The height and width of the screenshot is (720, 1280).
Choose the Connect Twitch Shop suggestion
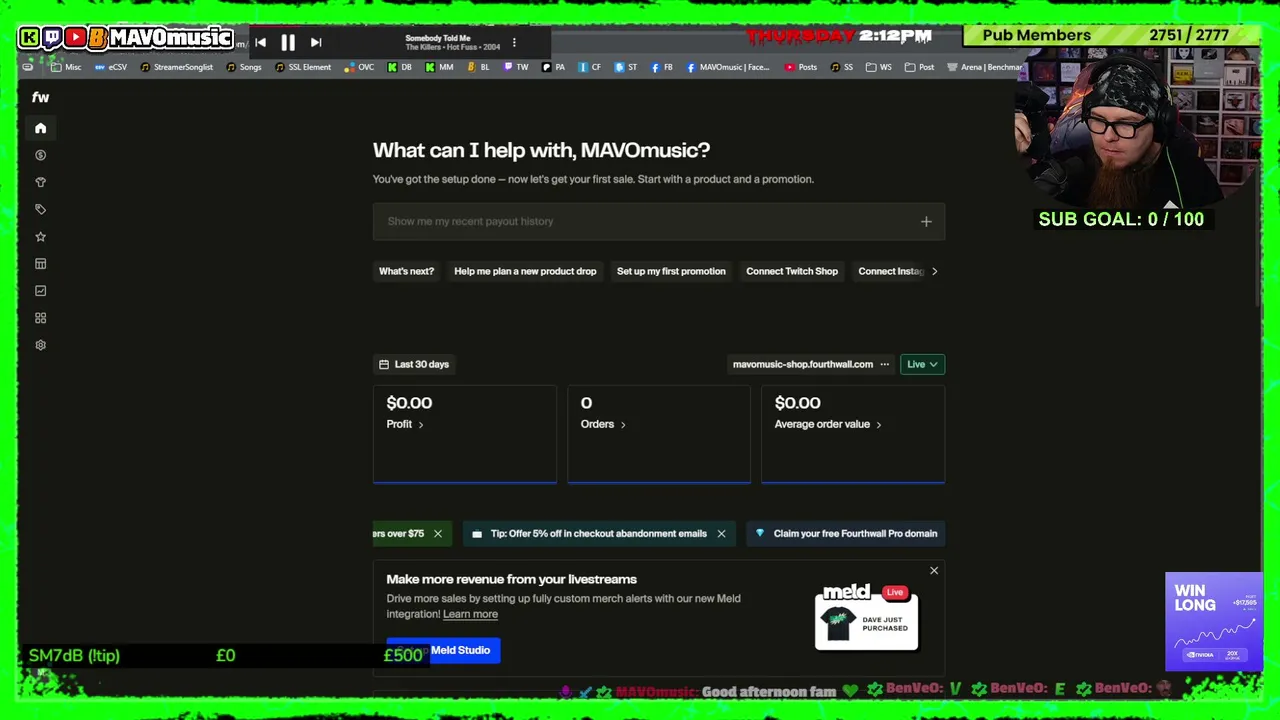792,271
